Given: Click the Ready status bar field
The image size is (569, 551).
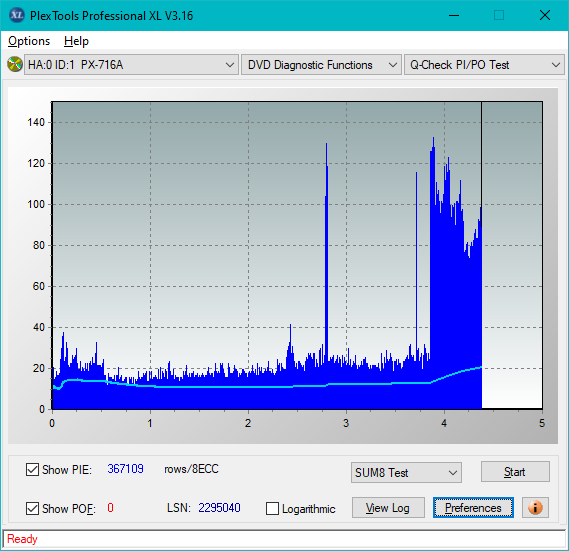Looking at the screenshot, I should point(284,539).
